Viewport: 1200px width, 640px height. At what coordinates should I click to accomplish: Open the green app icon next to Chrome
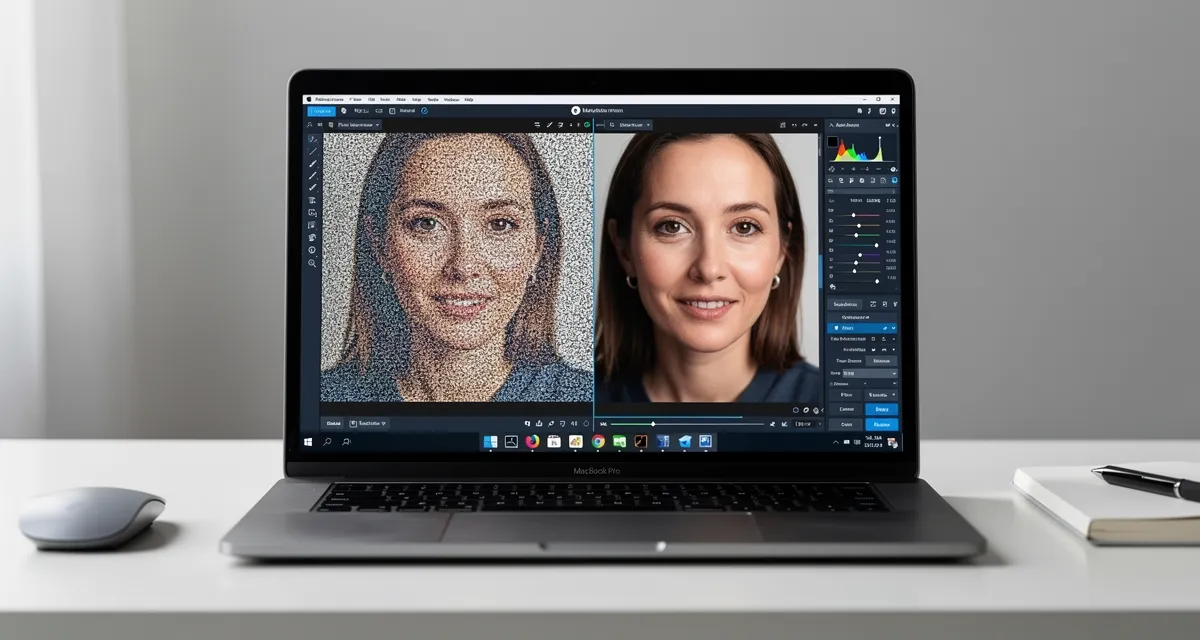619,441
